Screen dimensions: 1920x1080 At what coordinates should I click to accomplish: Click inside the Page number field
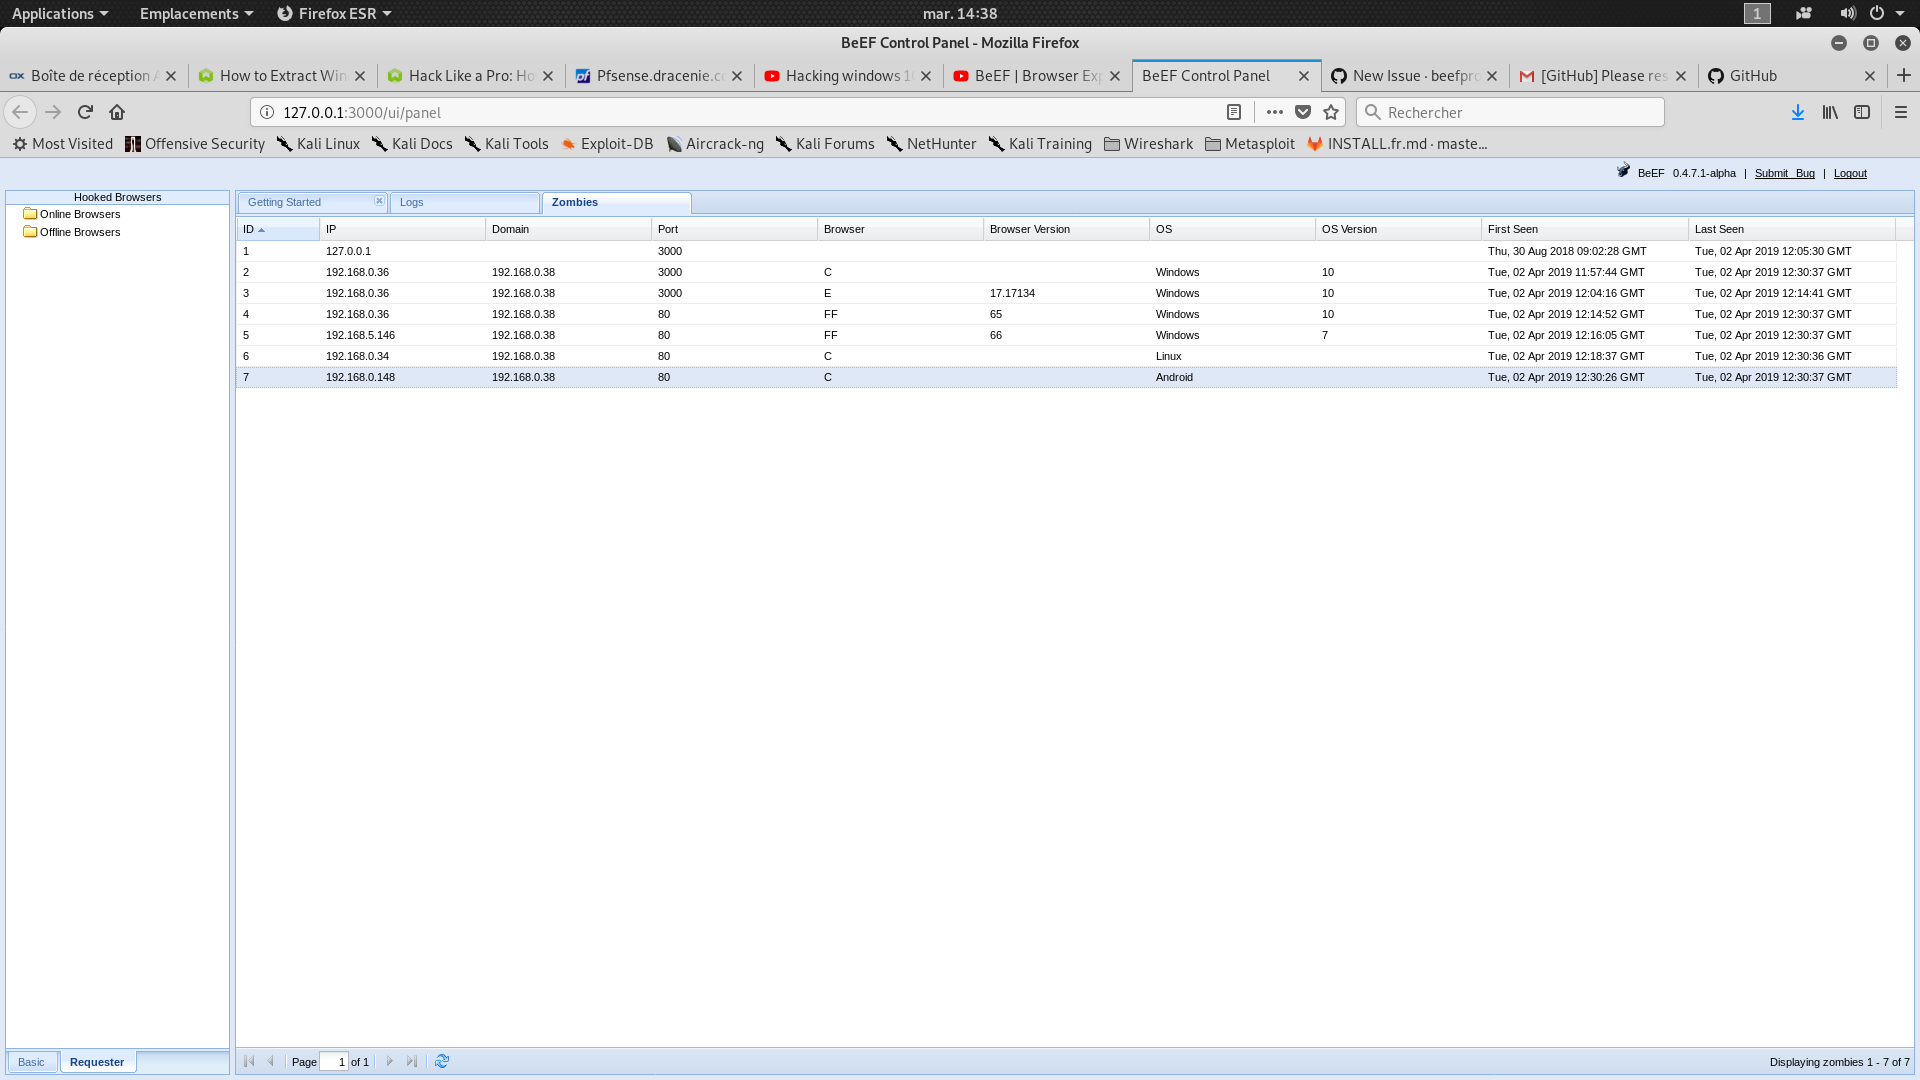click(335, 1061)
